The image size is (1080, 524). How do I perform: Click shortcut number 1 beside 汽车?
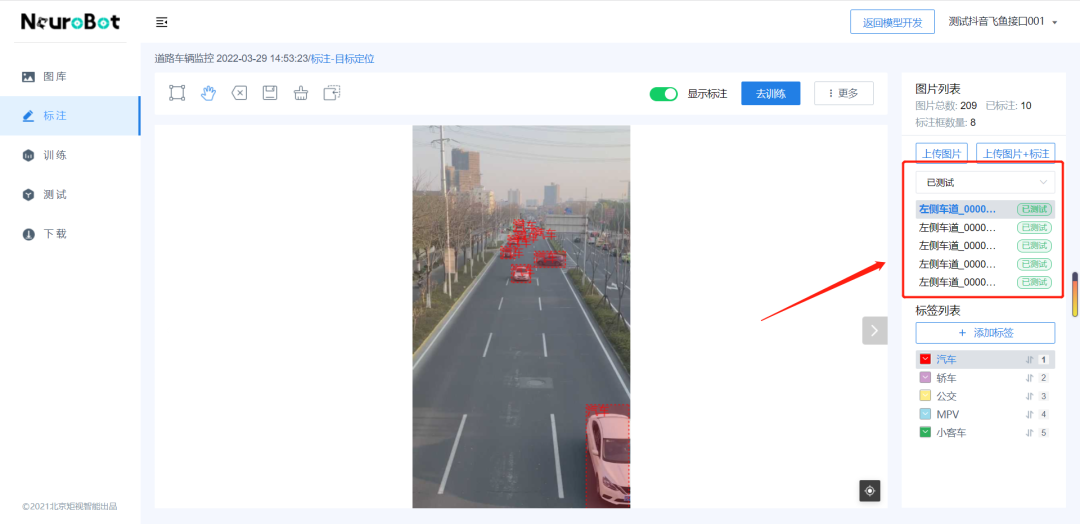point(1043,359)
